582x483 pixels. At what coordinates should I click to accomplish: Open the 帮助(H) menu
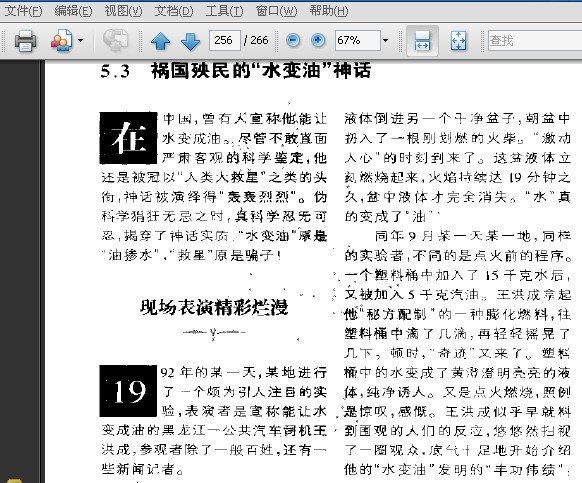click(329, 11)
